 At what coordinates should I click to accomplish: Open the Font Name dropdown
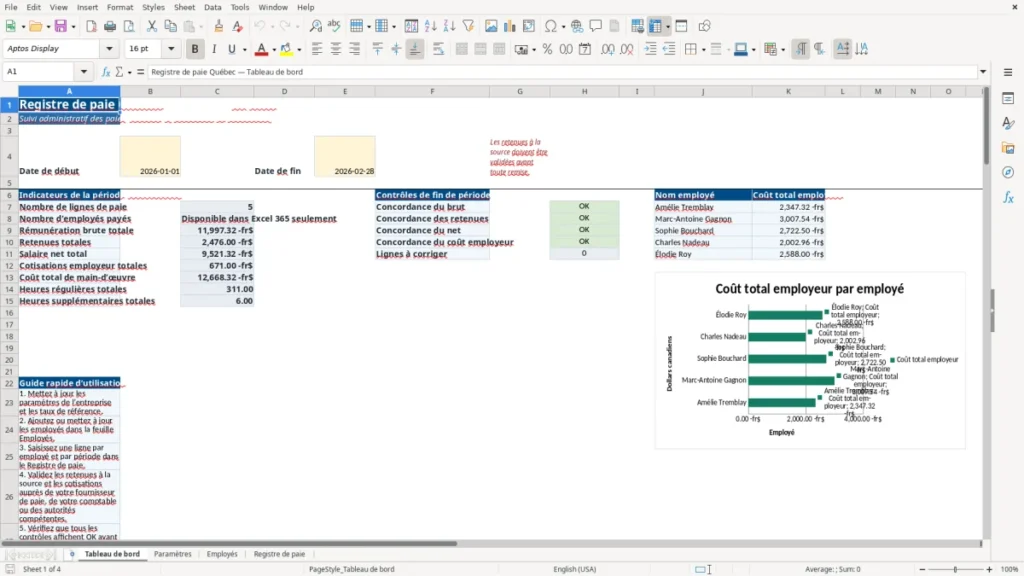coord(109,49)
